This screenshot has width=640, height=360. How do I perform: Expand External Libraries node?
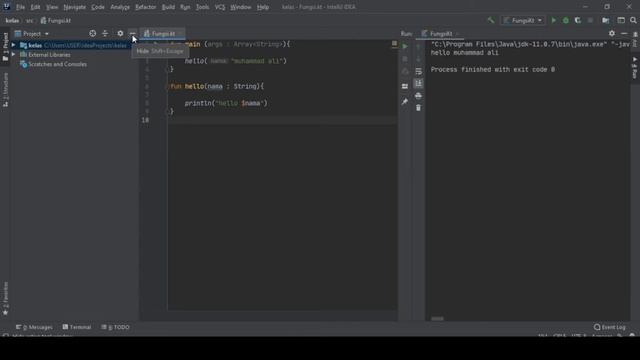point(13,55)
